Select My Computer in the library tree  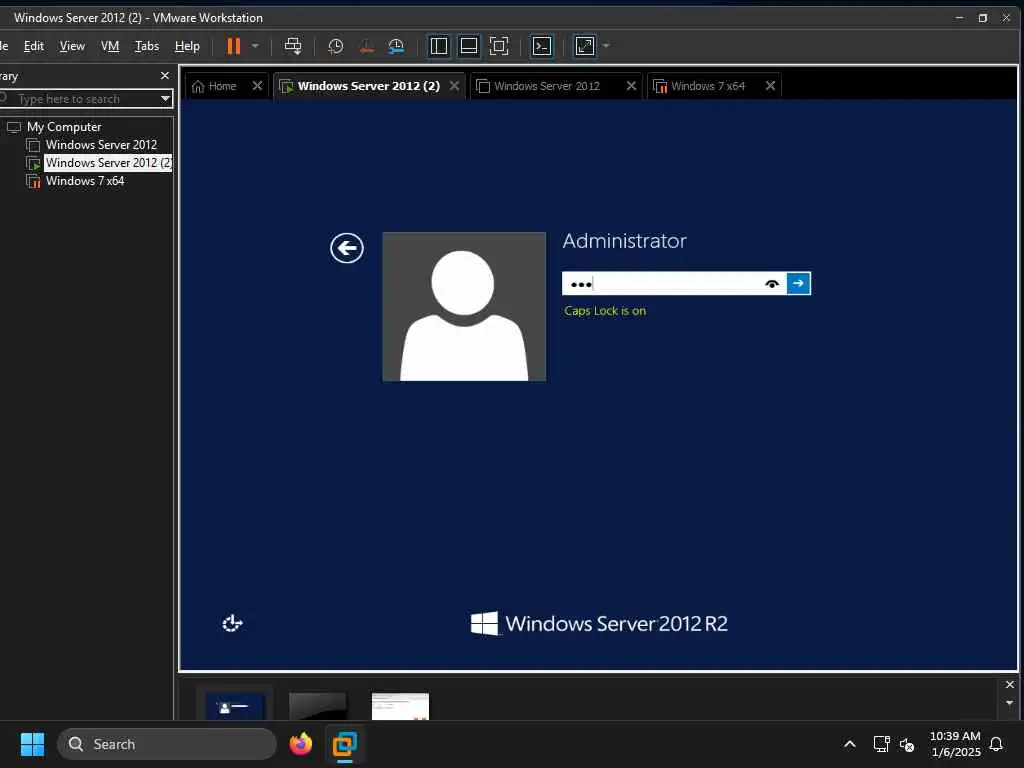pyautogui.click(x=64, y=127)
